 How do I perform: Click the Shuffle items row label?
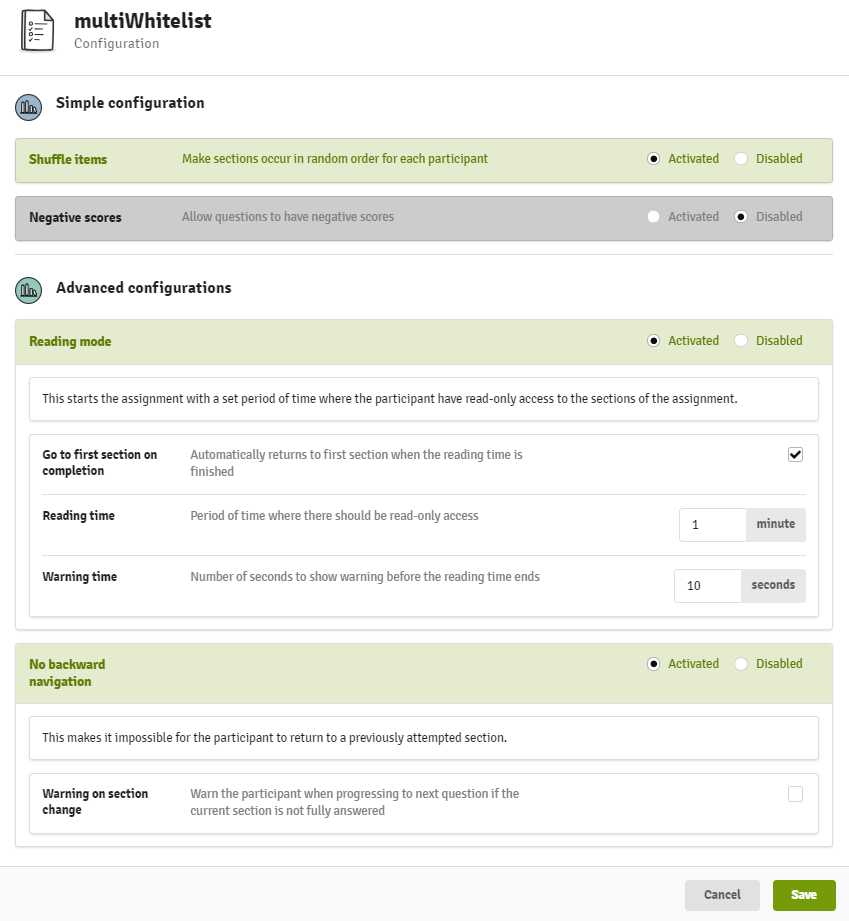point(68,159)
